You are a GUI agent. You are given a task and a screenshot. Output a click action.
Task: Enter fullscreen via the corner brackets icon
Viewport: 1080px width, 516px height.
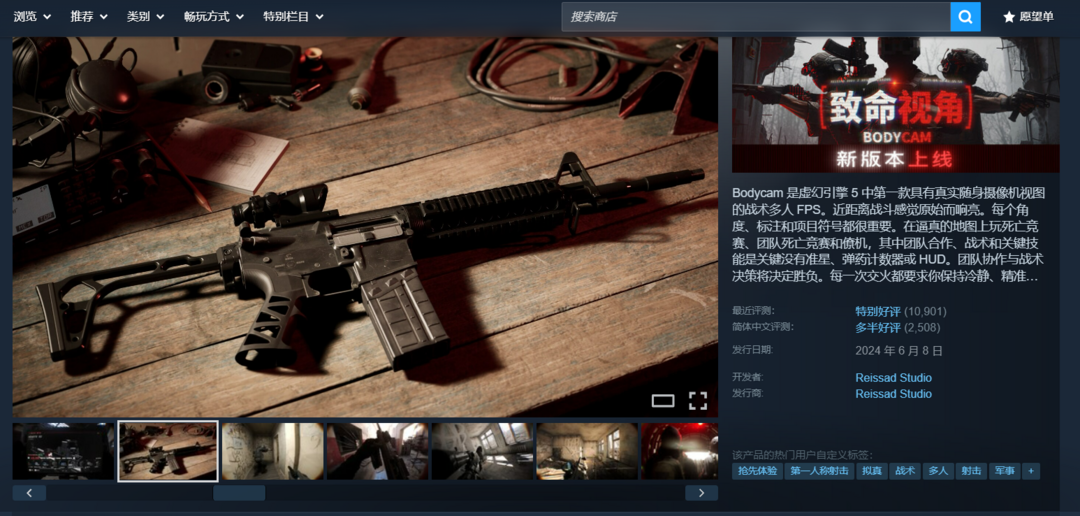[x=698, y=401]
